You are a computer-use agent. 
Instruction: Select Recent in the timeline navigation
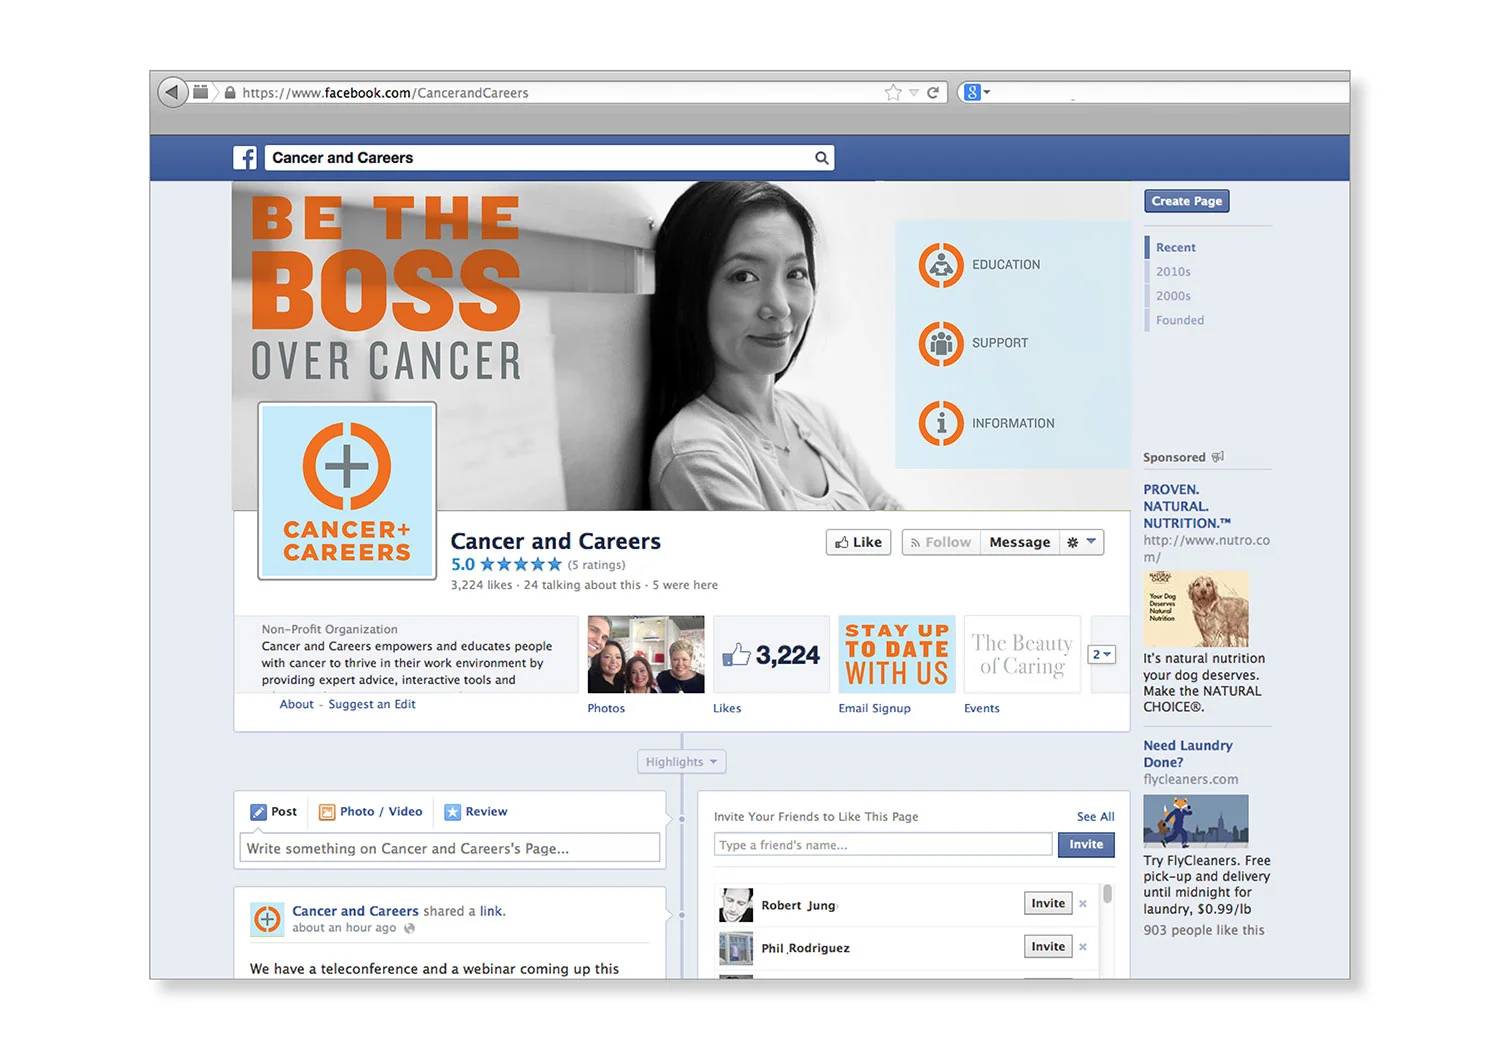click(x=1176, y=248)
